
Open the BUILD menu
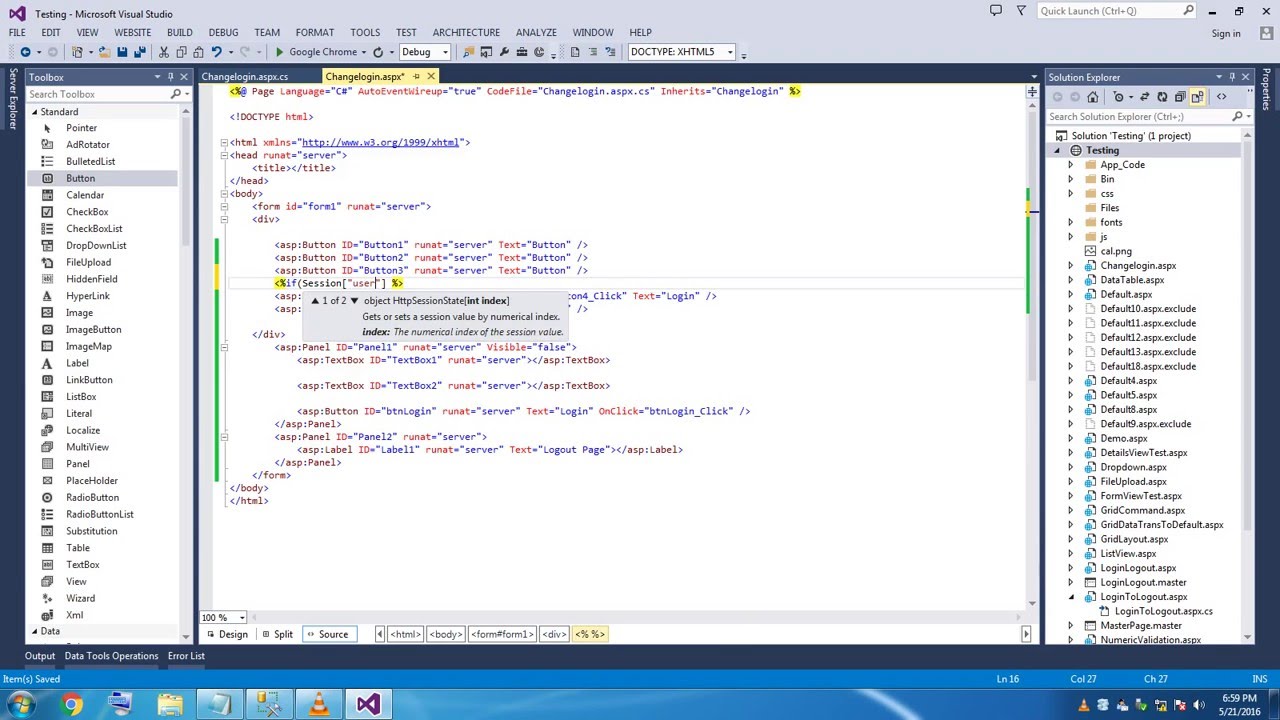pyautogui.click(x=179, y=32)
